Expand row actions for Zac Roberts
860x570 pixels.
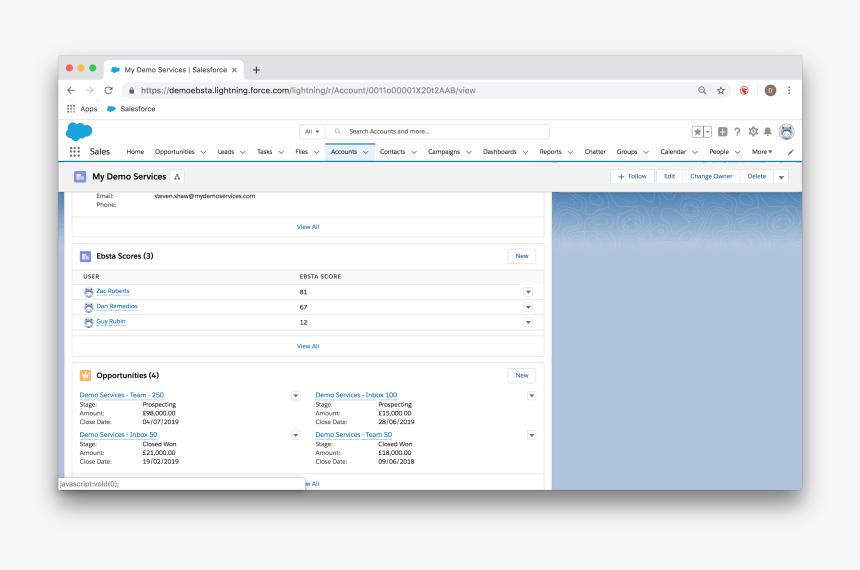click(528, 292)
